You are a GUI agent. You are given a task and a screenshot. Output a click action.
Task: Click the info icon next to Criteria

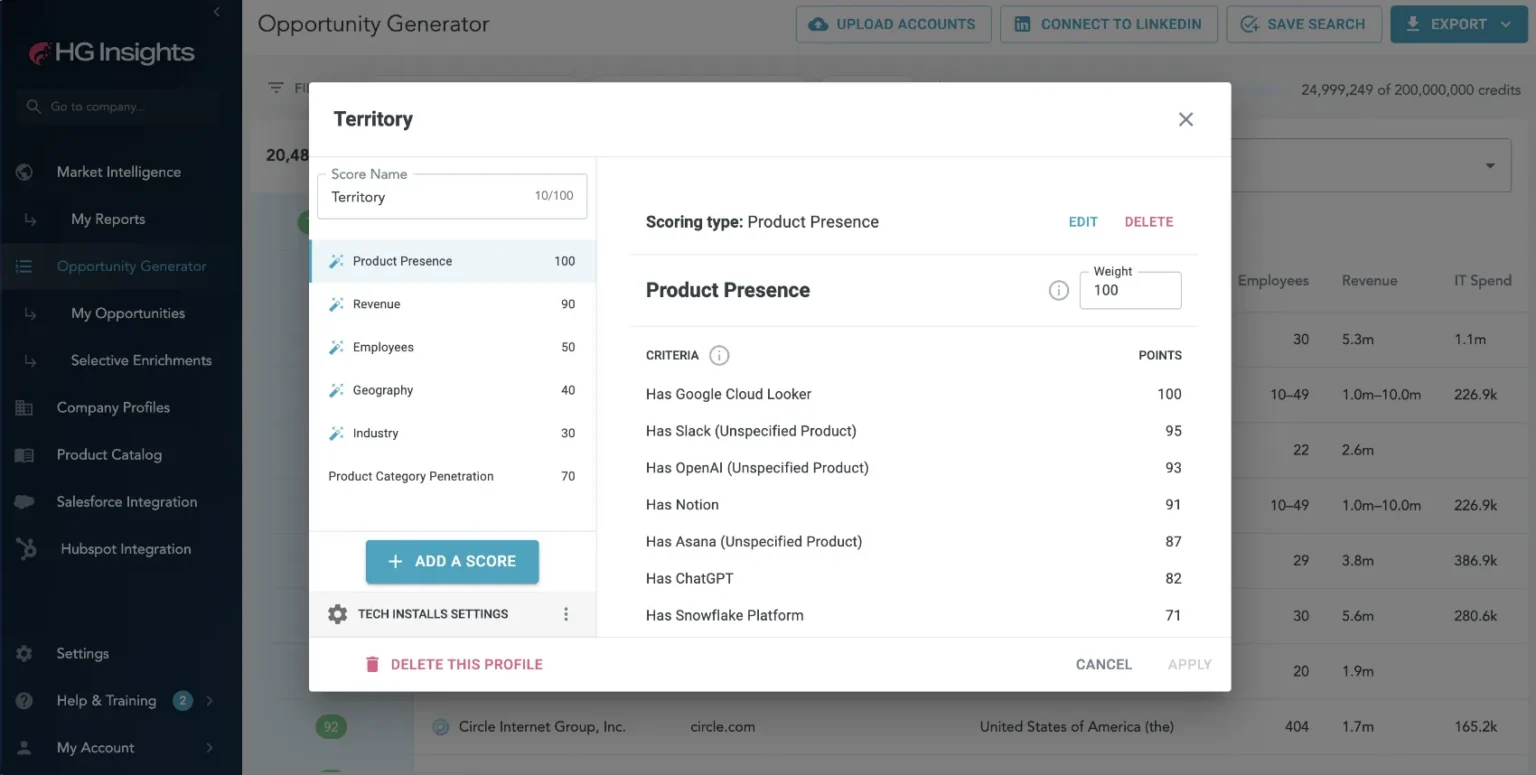point(719,355)
